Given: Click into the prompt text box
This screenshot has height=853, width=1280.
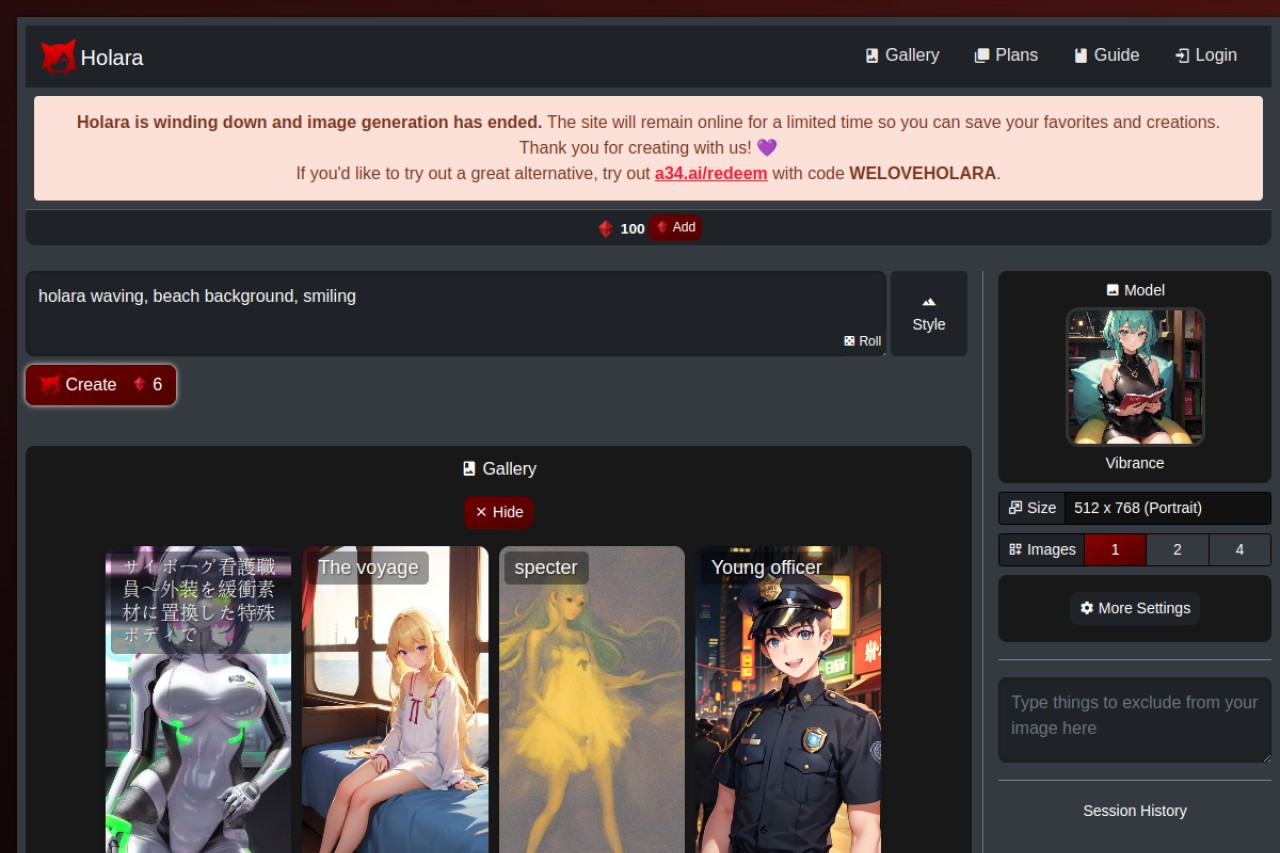Looking at the screenshot, I should pyautogui.click(x=456, y=313).
